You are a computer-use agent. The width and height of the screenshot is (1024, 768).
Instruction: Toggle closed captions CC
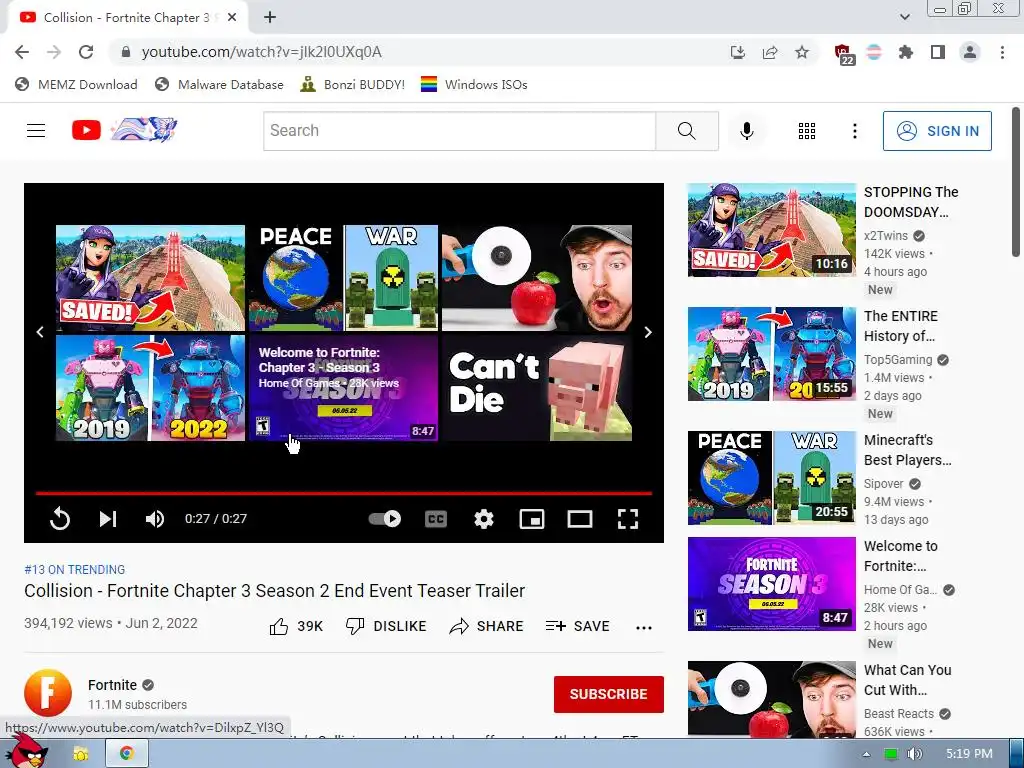click(436, 519)
